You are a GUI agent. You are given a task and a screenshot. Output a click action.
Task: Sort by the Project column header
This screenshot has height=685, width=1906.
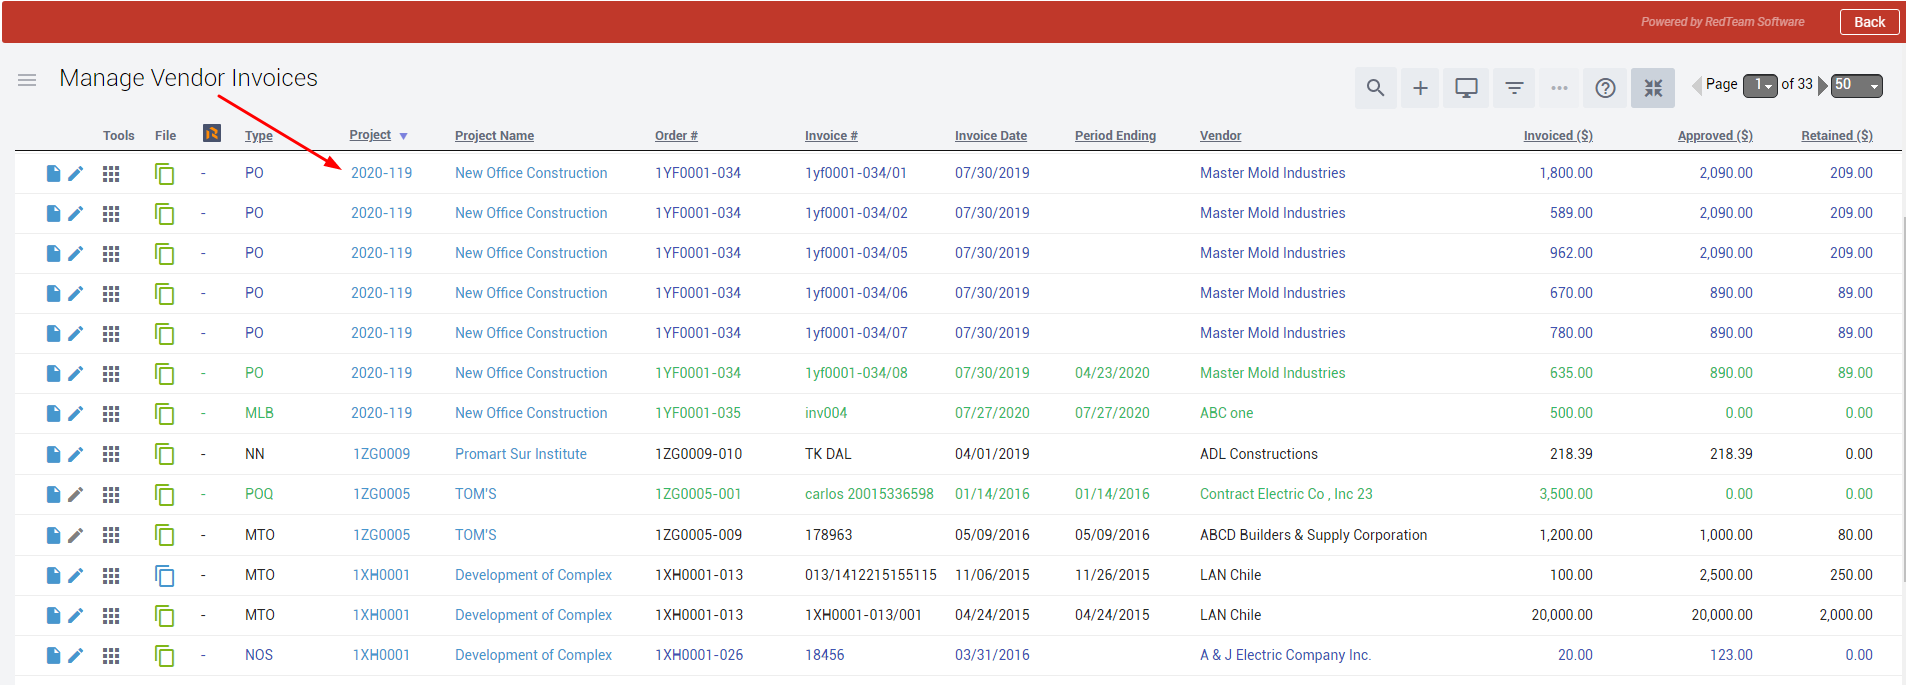point(370,135)
